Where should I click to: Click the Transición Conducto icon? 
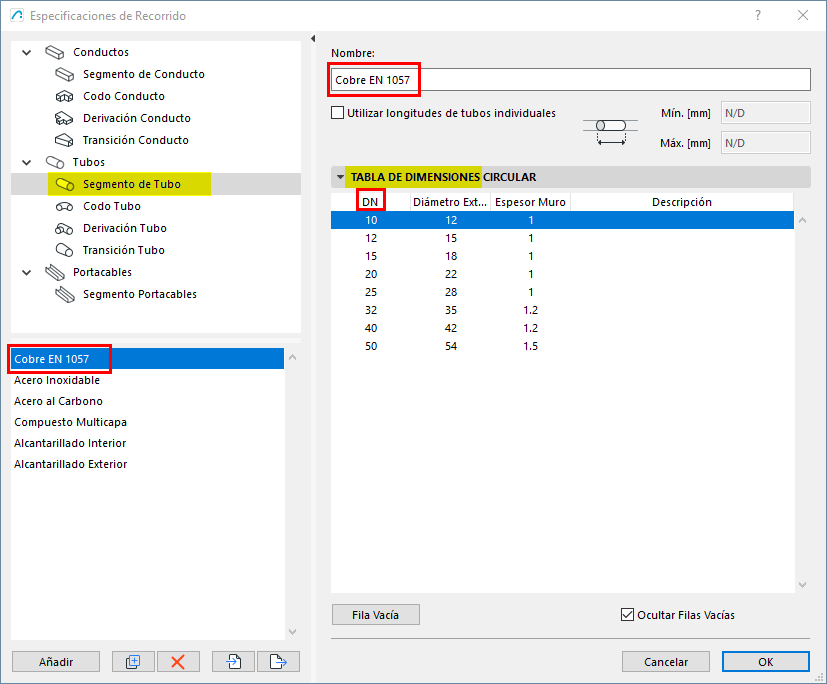64,140
